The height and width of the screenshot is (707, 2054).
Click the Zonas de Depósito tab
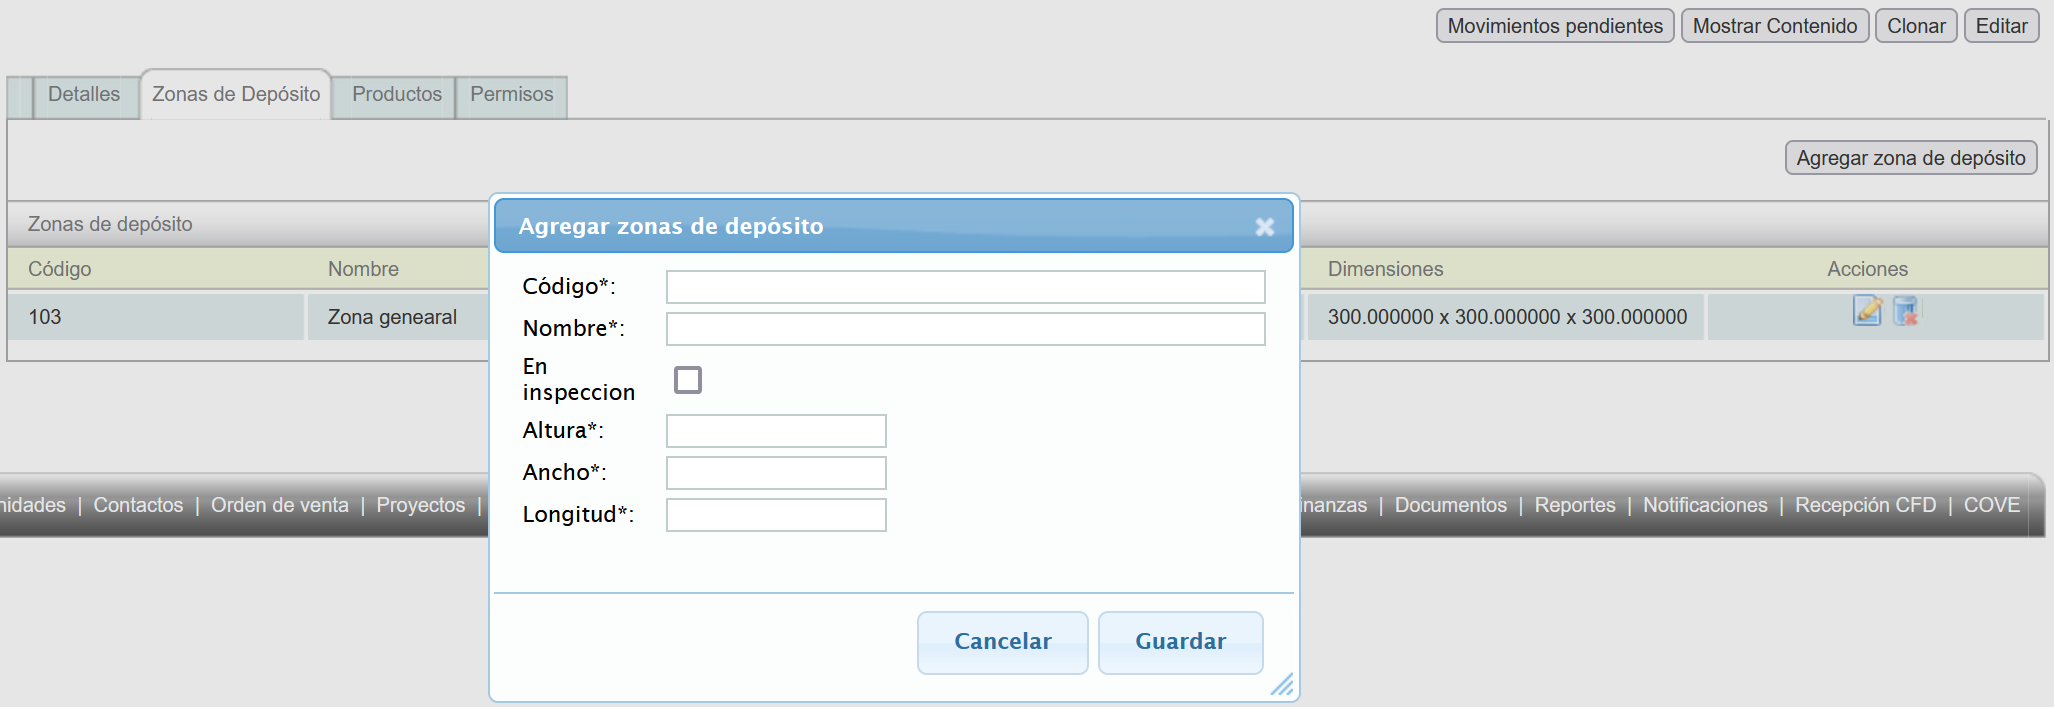(x=236, y=95)
